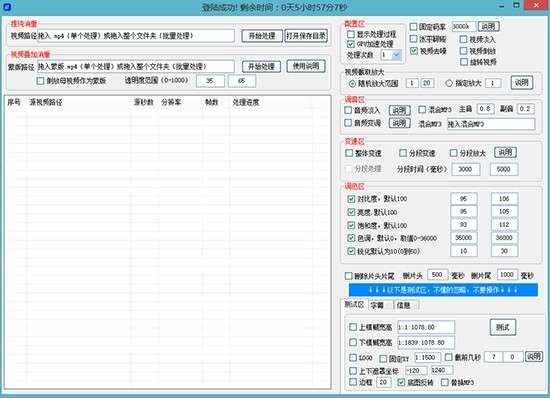This screenshot has width=550, height=398.
Task: Click the application icon in the title bar
Action: 7,6
